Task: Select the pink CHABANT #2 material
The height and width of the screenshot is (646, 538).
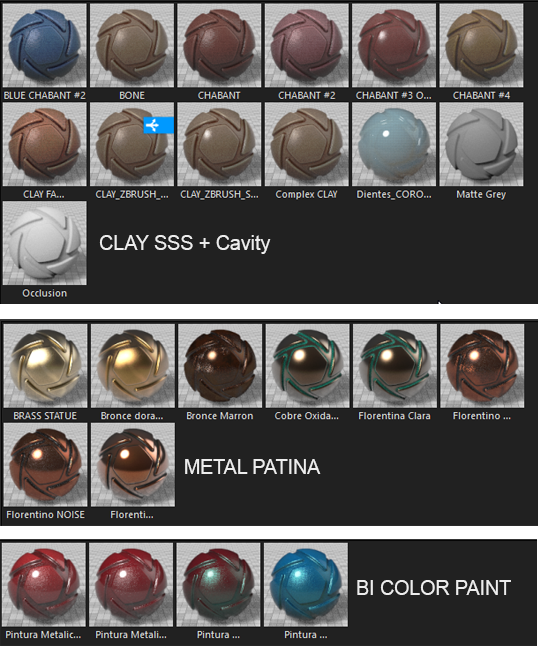Action: (x=306, y=45)
